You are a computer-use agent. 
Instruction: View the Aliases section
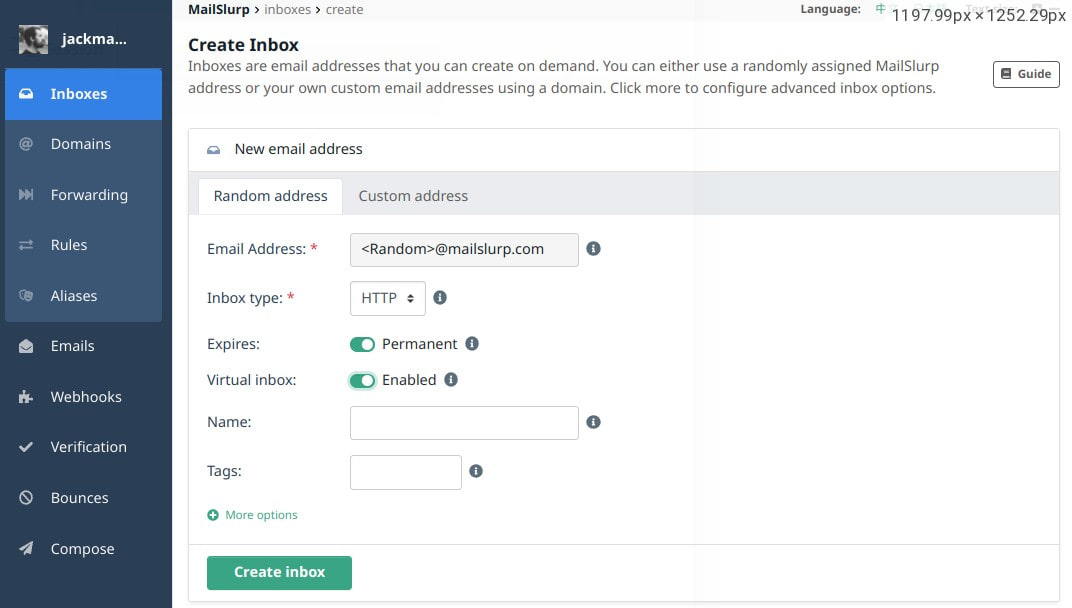click(73, 295)
